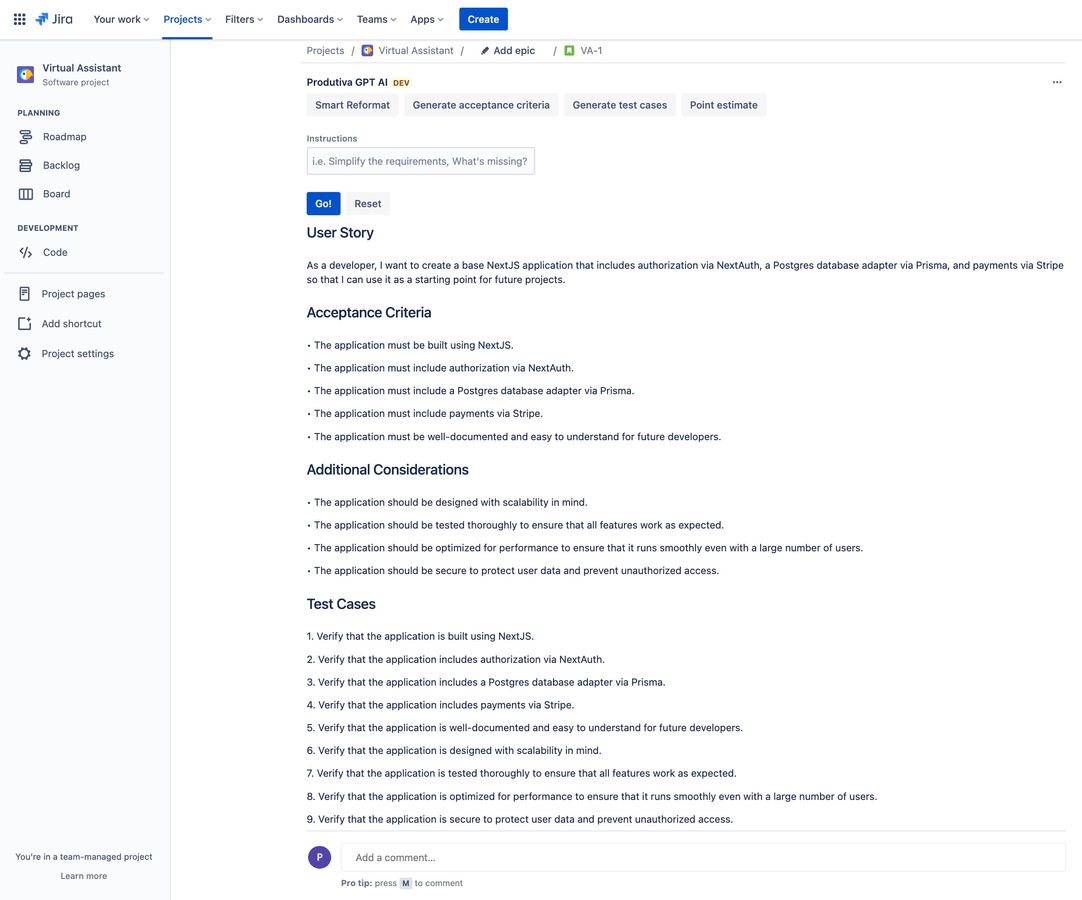Open the app switcher grid icon
Screen dimensions: 1082x900
(19, 19)
